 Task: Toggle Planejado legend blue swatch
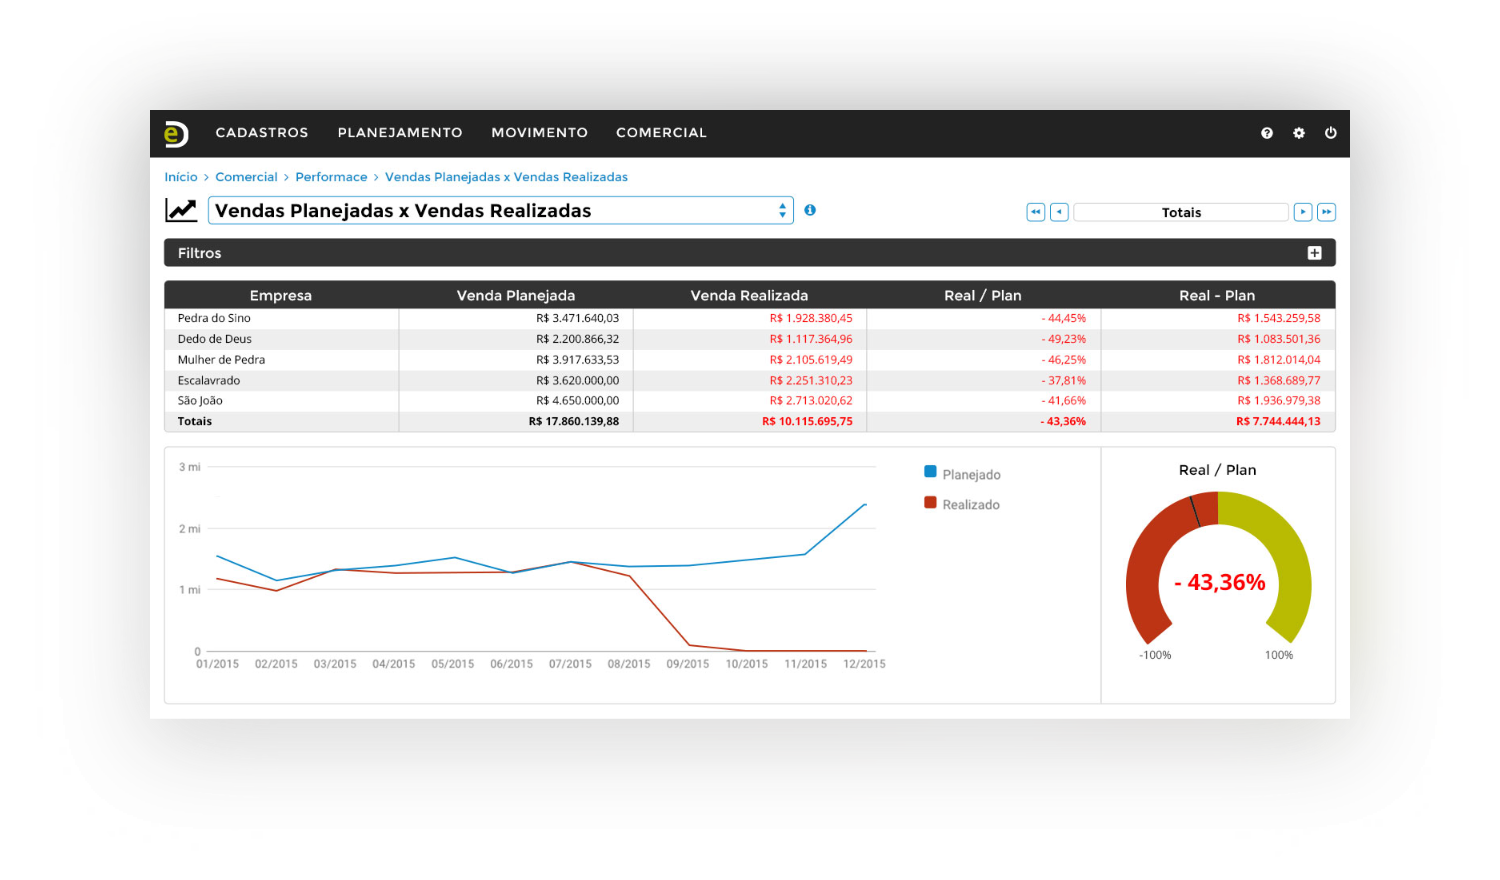coord(931,471)
